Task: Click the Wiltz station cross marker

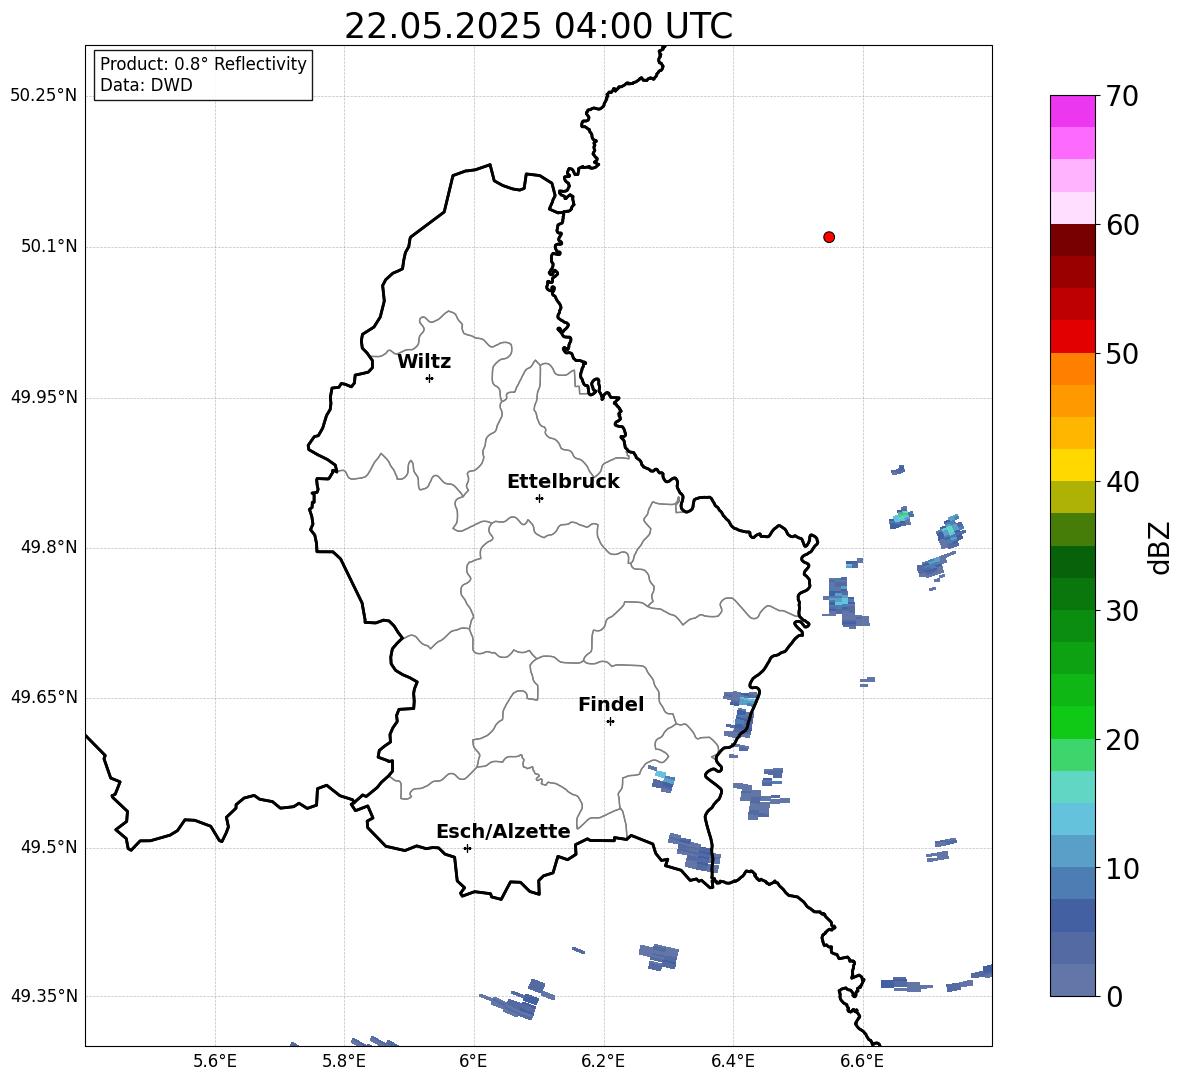Action: coord(430,378)
